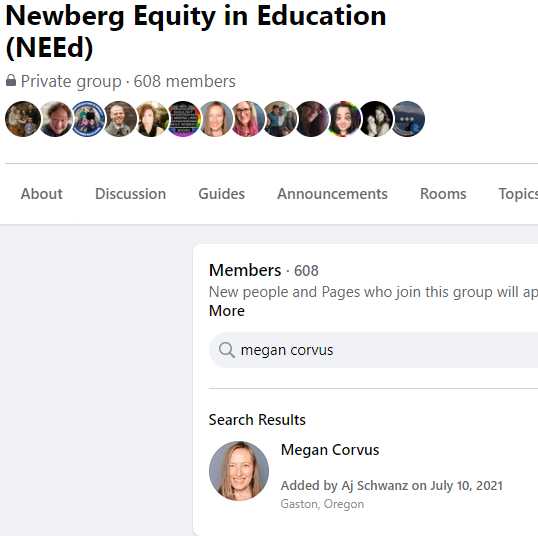Click the pink-haired woman with glasses avatar

pos(247,119)
